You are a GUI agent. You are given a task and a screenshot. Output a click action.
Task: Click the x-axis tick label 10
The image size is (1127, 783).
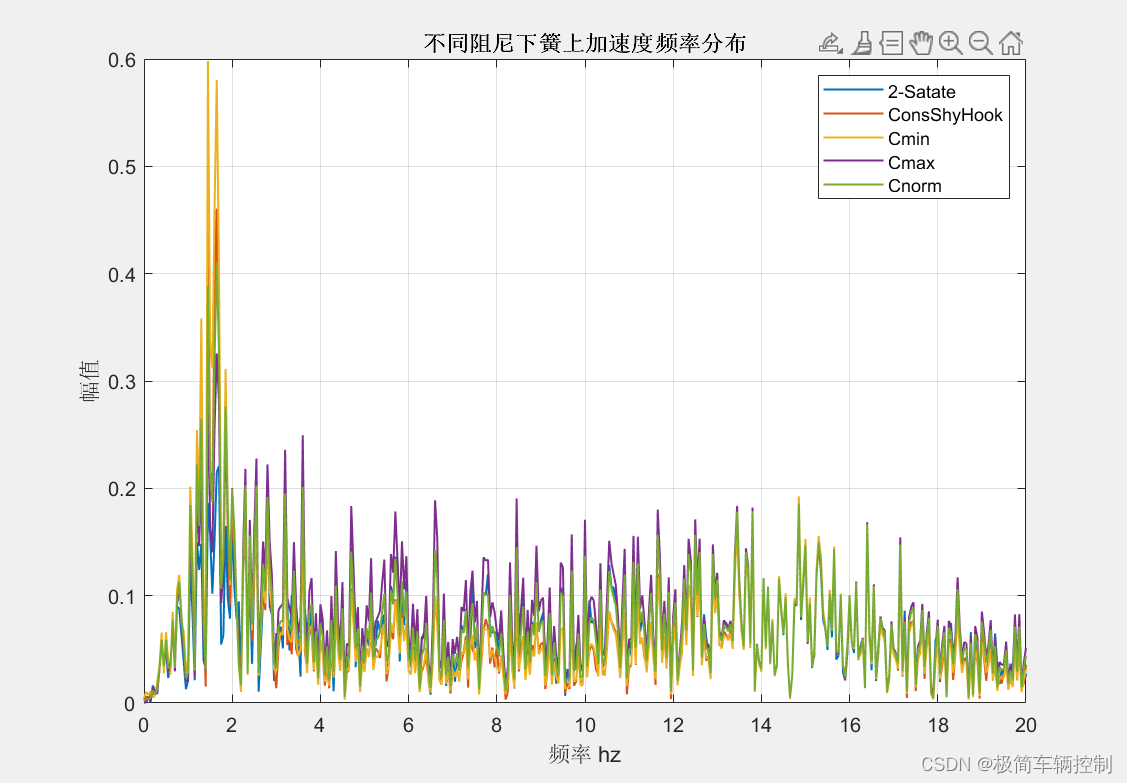(585, 725)
